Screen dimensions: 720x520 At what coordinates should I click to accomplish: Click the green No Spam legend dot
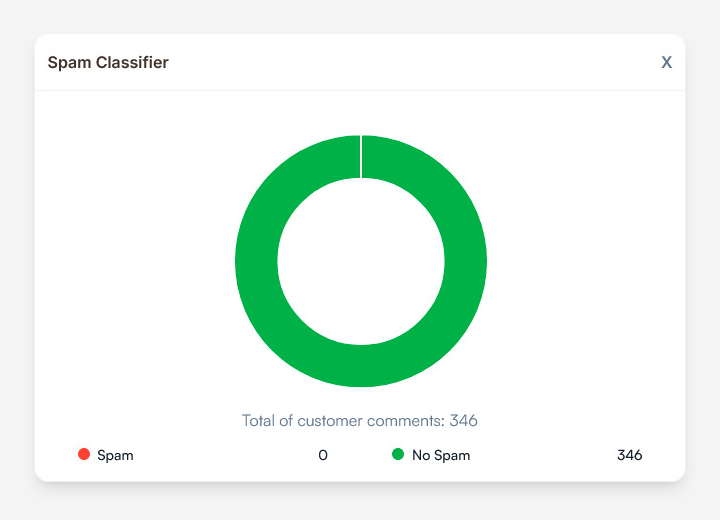[x=398, y=454]
